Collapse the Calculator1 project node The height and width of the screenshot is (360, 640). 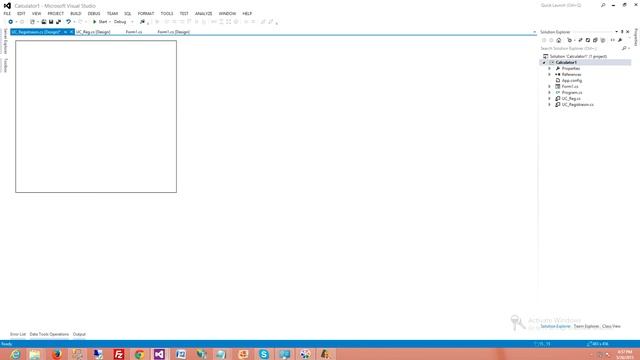(544, 62)
